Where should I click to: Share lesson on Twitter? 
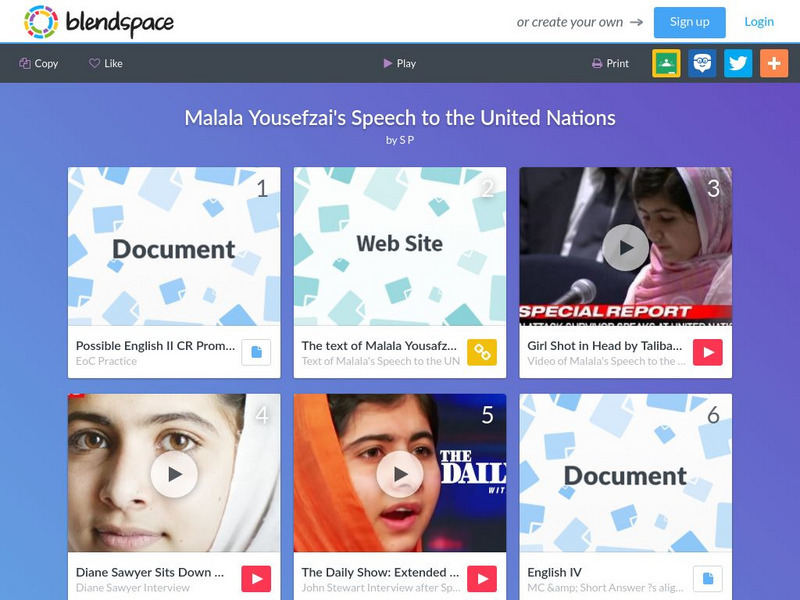pos(738,63)
